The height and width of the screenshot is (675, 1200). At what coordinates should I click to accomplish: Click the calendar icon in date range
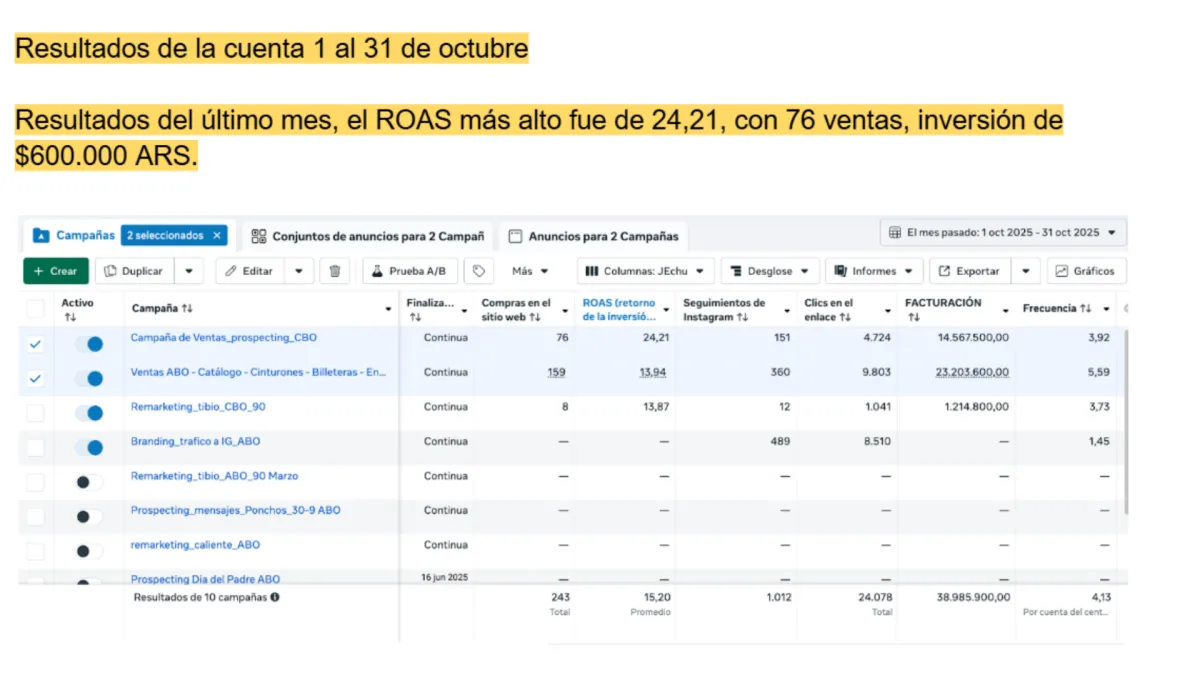[x=895, y=233]
